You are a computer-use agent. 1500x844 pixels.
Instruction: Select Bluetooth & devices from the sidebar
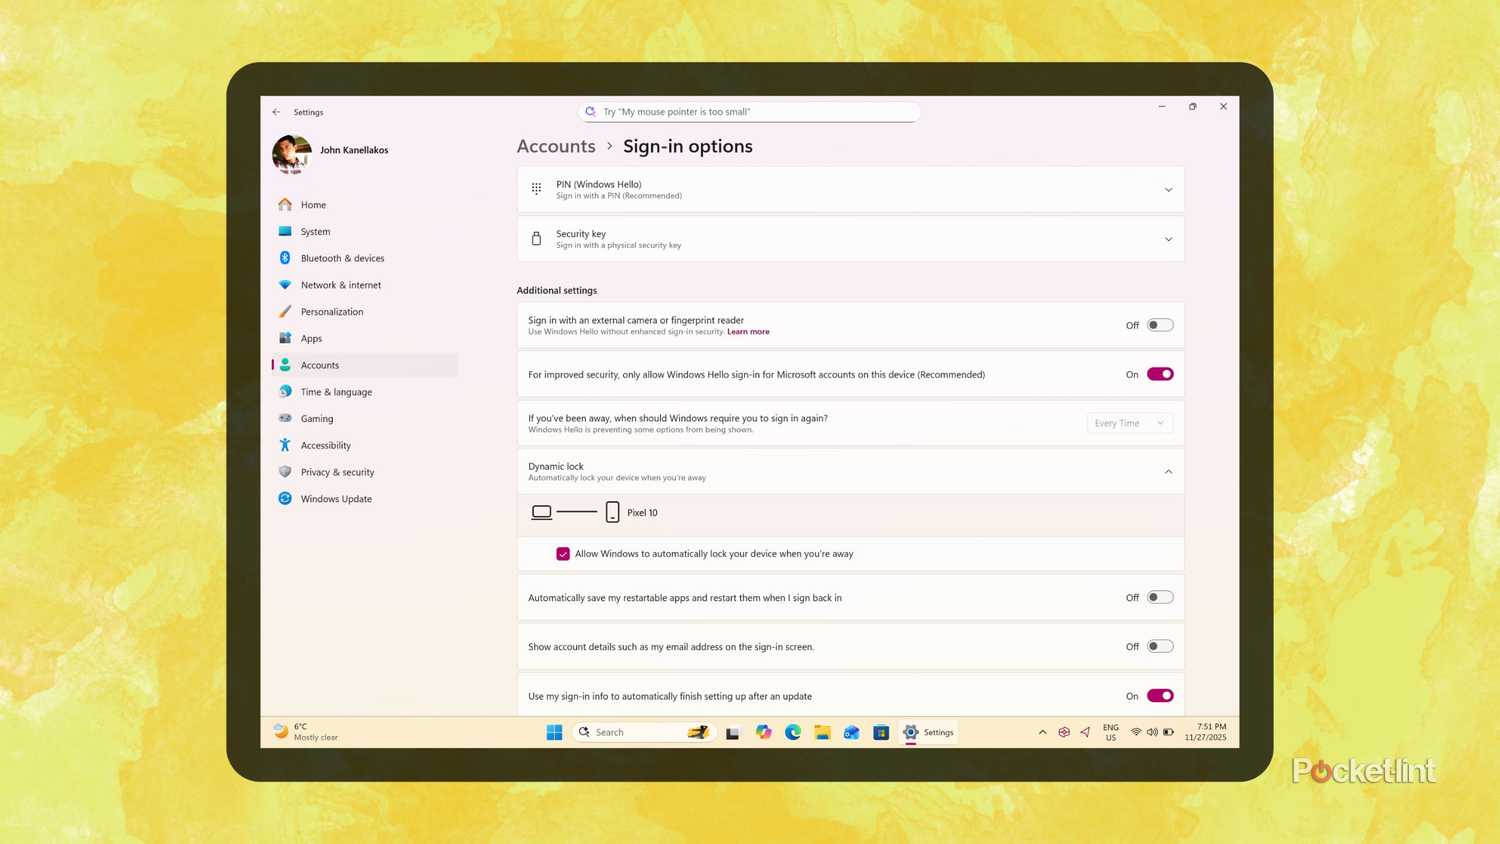[x=342, y=258]
